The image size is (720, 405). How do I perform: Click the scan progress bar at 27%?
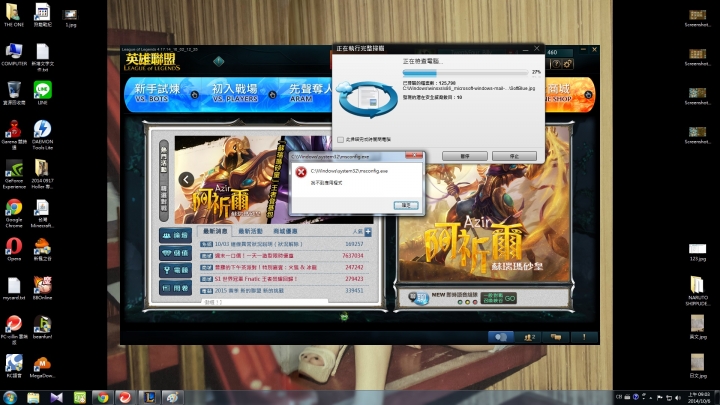(x=465, y=73)
